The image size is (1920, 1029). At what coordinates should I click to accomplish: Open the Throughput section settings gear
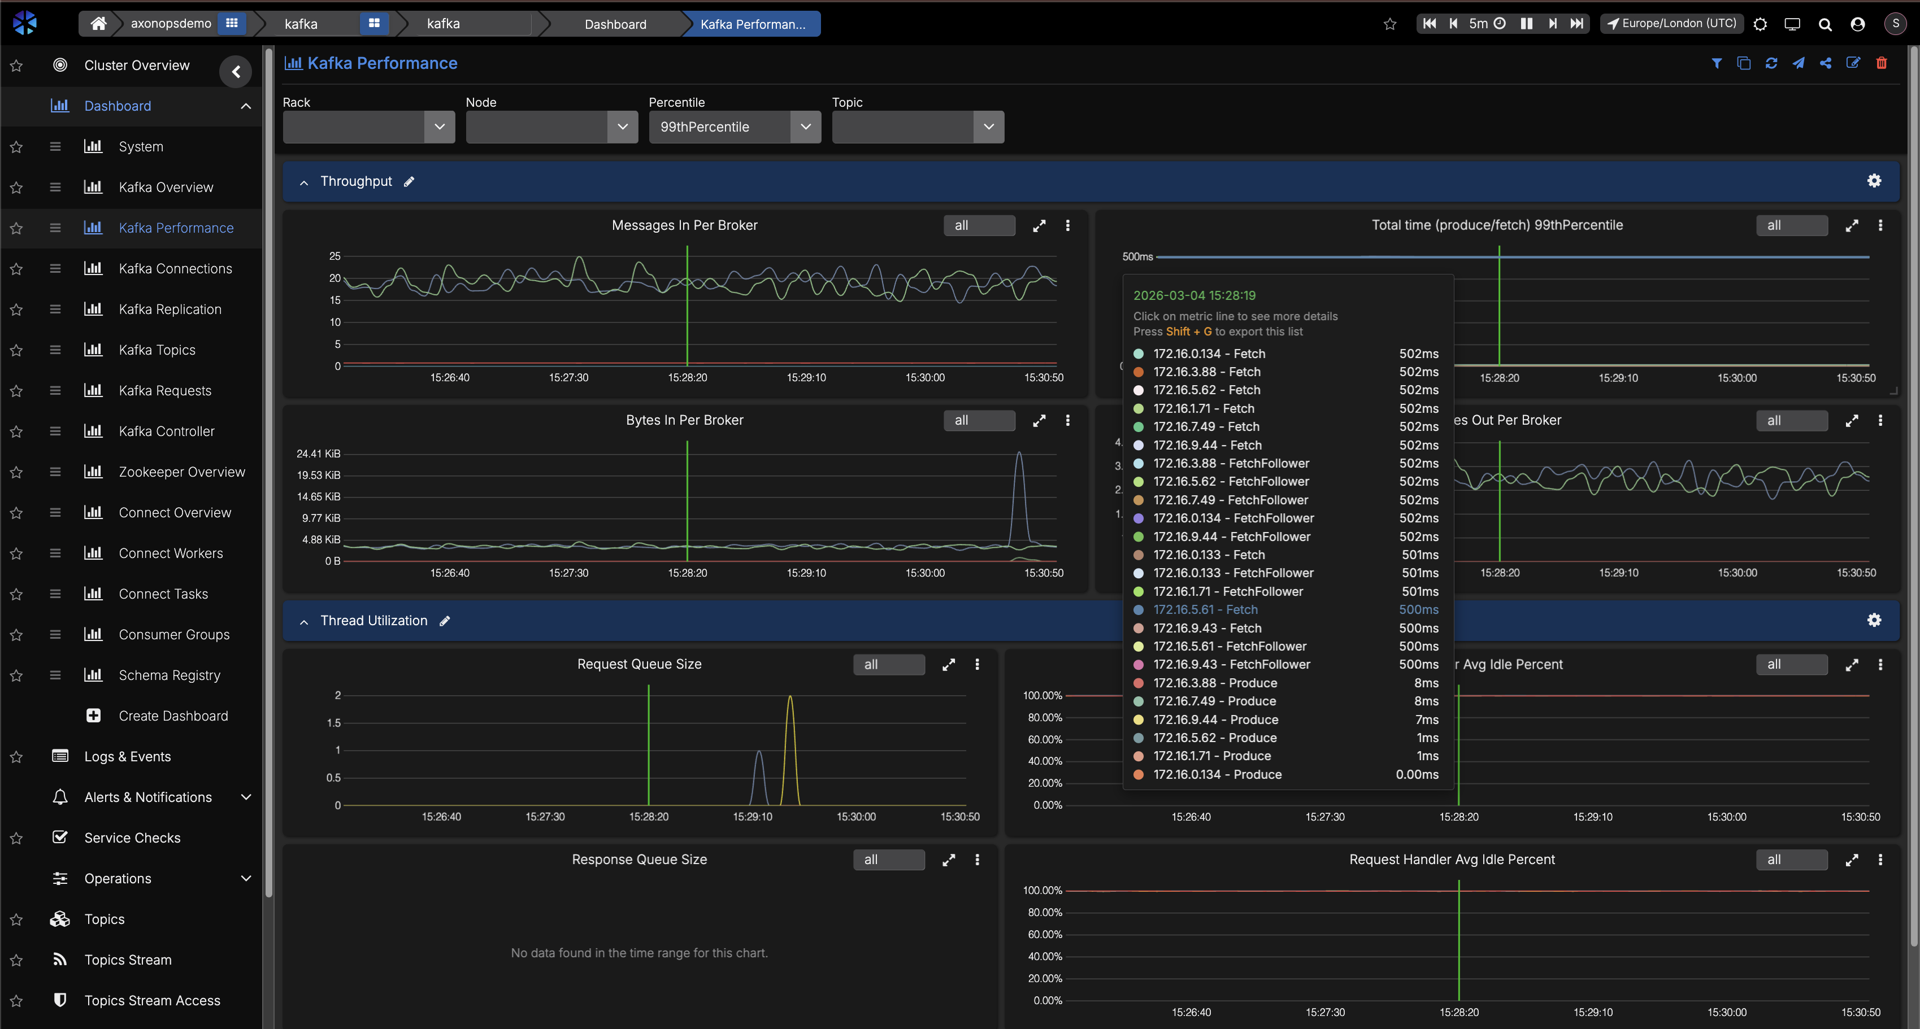(x=1874, y=181)
